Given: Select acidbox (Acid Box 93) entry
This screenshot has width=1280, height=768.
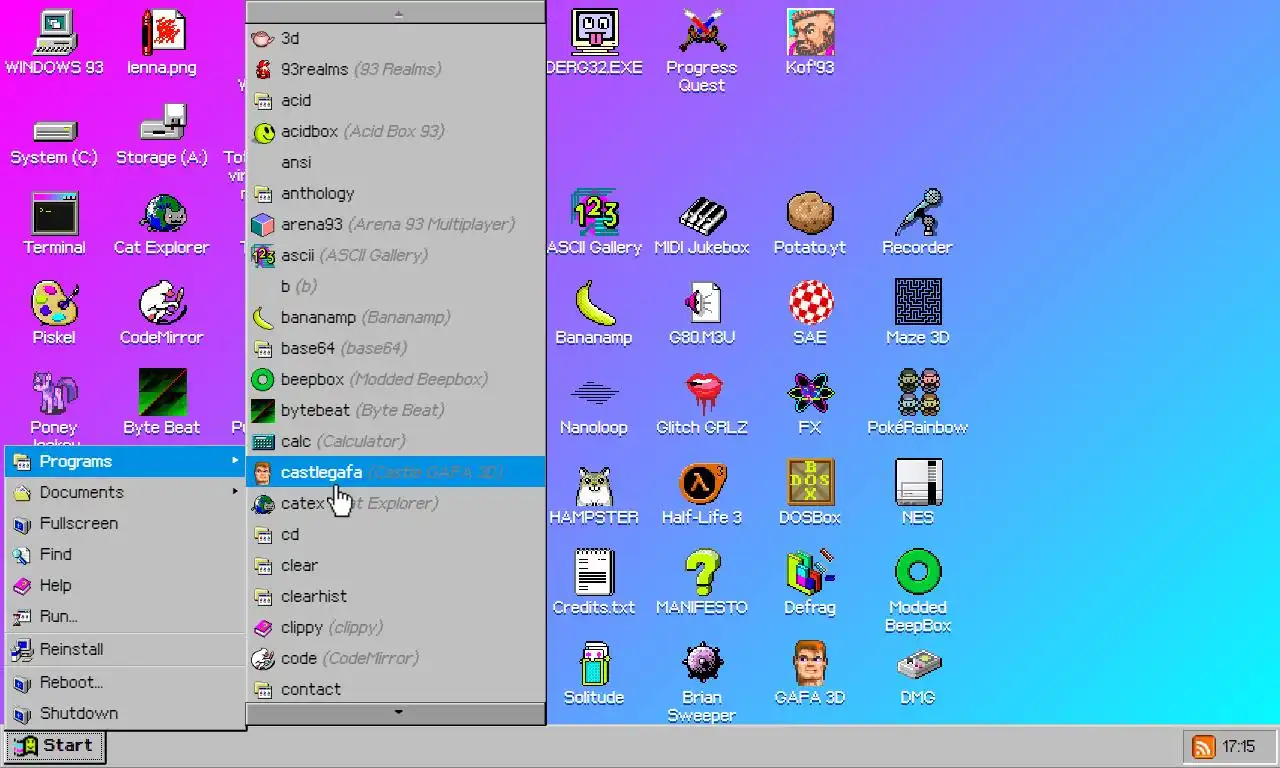Looking at the screenshot, I should tap(395, 131).
